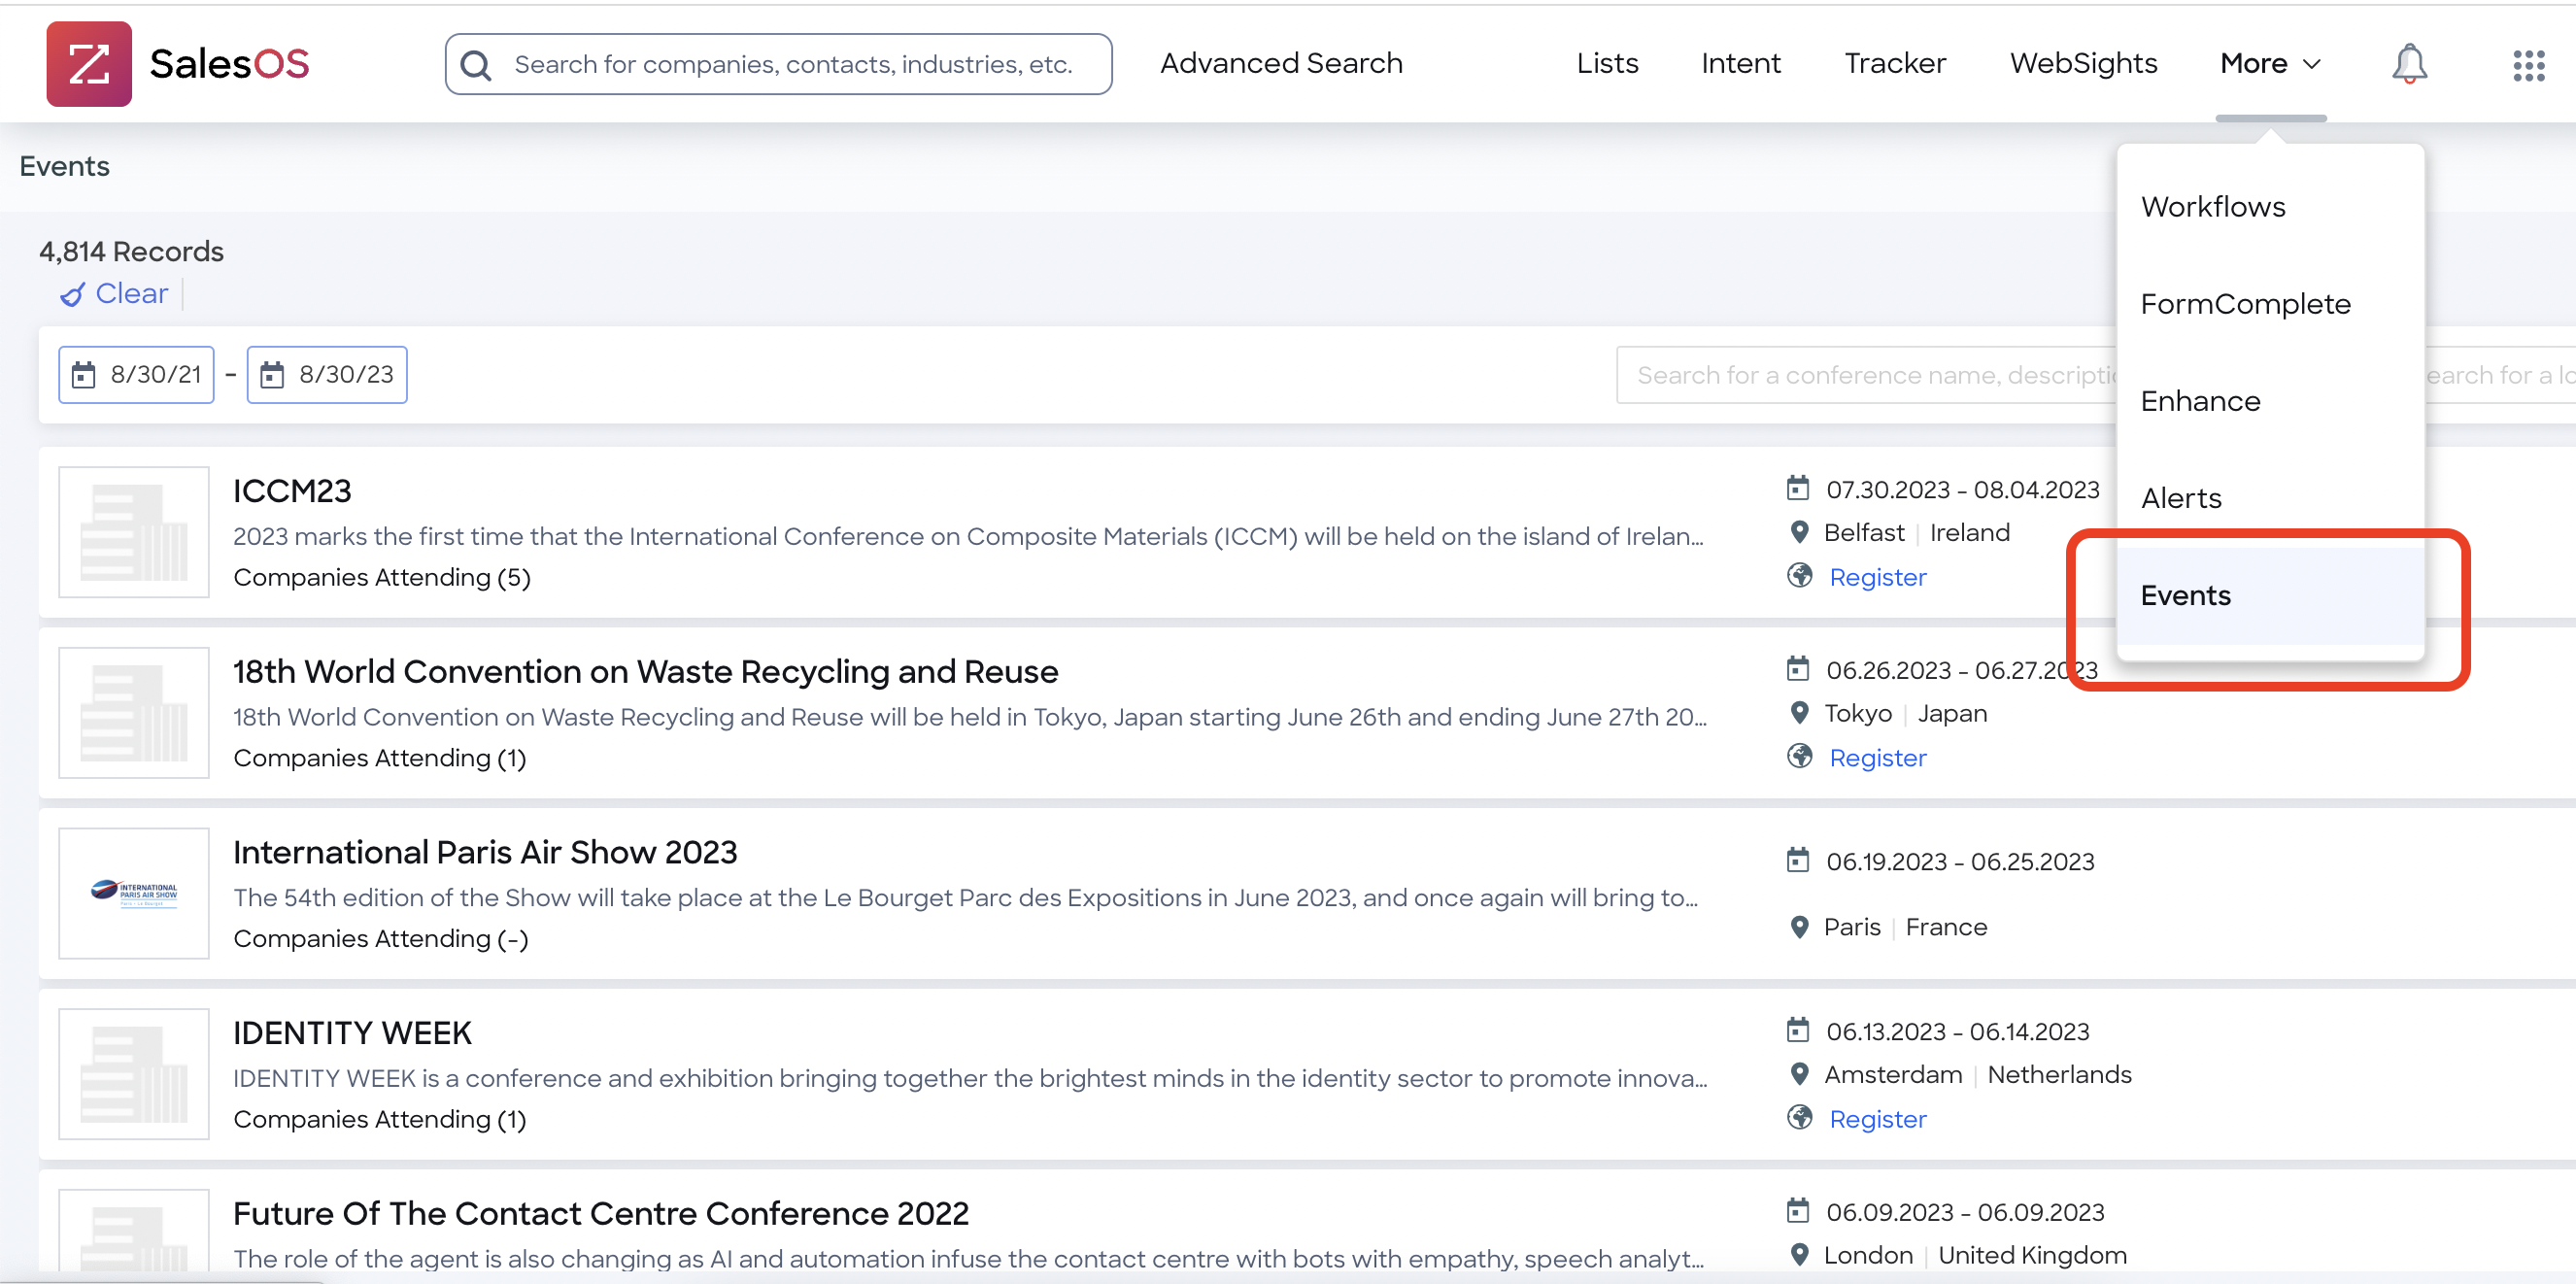Open the 8/30/21 start date picker
This screenshot has height=1284, width=2576.
(x=136, y=375)
